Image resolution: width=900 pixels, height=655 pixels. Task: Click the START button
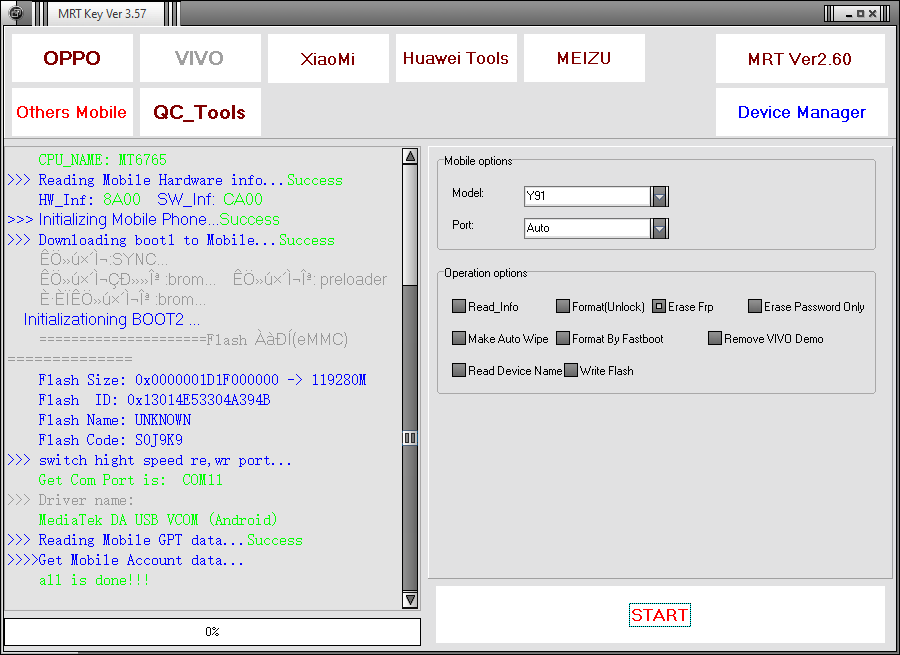point(660,615)
